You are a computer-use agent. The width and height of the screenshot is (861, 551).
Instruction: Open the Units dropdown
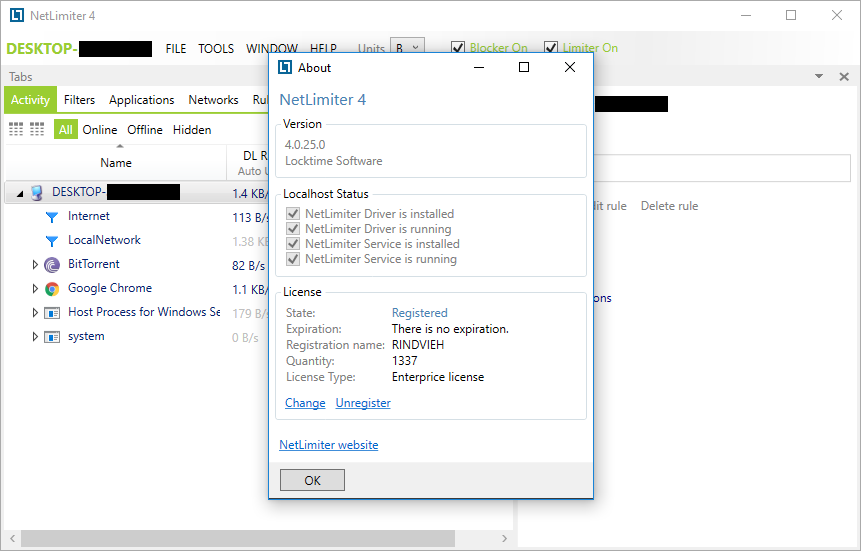pos(407,48)
